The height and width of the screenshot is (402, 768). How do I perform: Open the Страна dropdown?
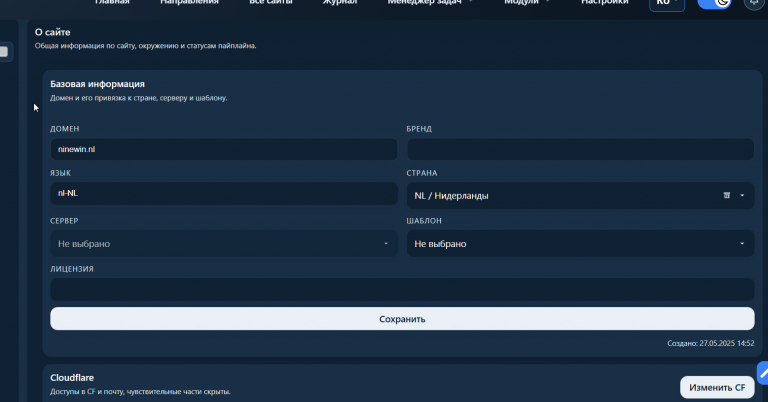tap(580, 195)
